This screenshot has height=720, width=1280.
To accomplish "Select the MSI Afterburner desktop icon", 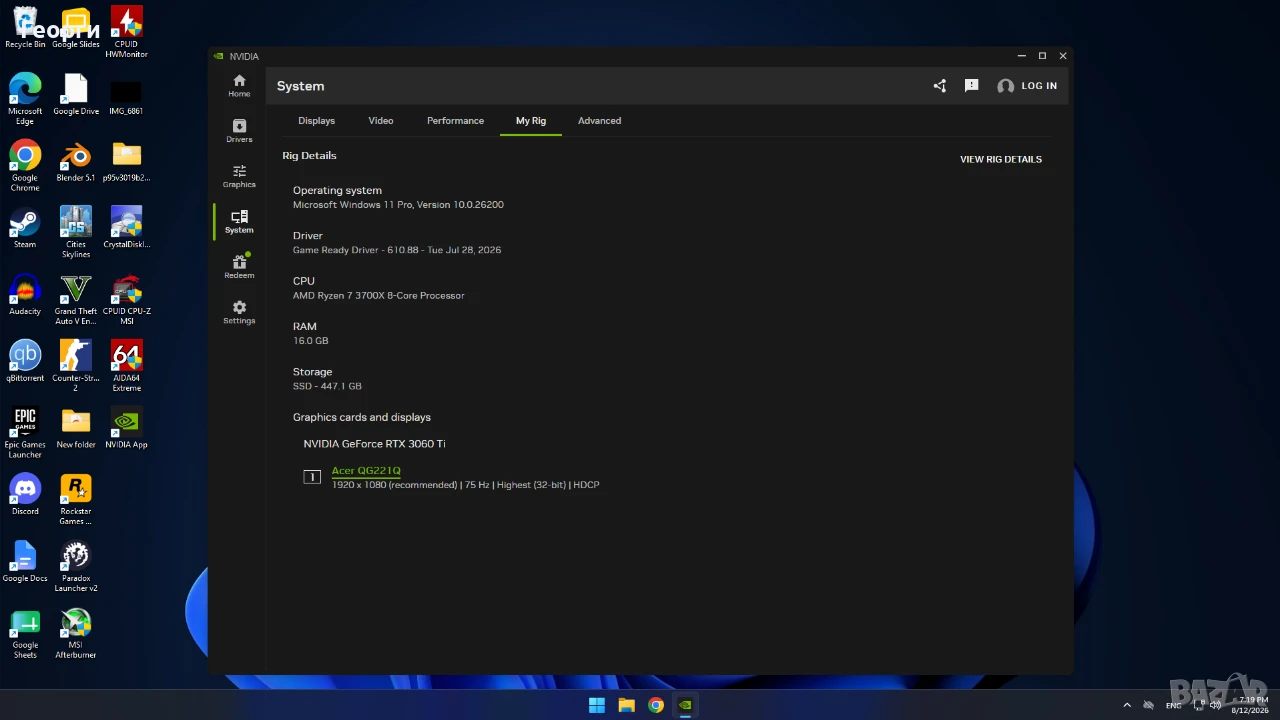I will [x=76, y=634].
